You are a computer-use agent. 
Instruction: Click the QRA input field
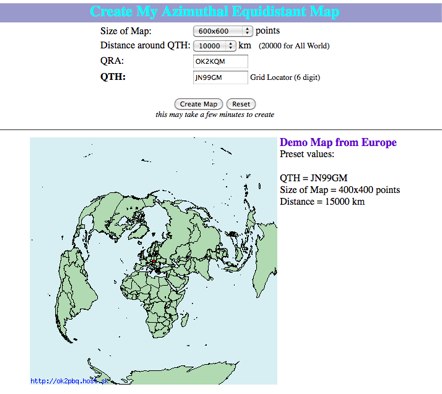pos(220,61)
